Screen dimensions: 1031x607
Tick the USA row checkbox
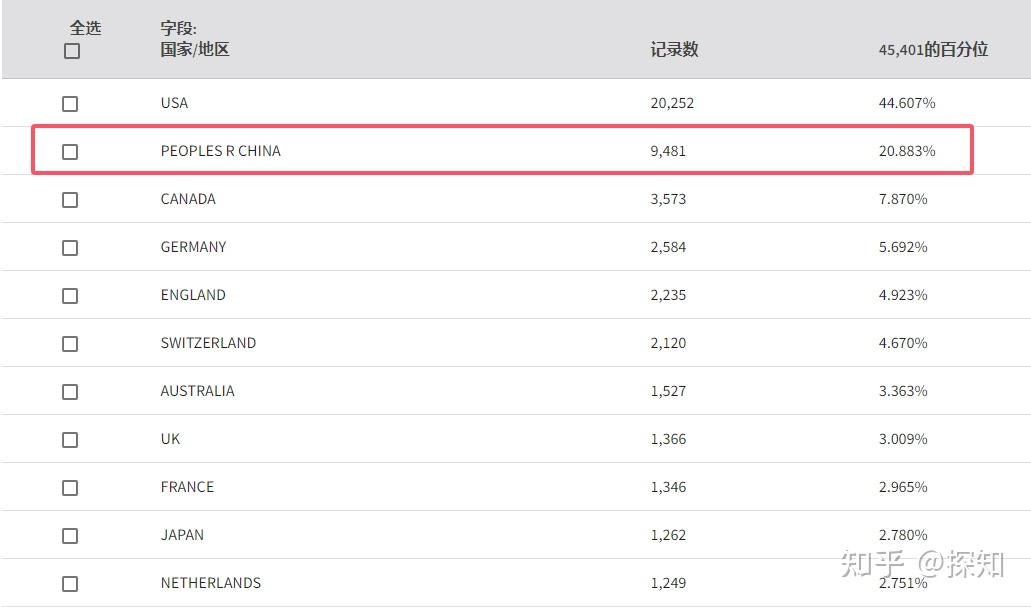coord(70,104)
